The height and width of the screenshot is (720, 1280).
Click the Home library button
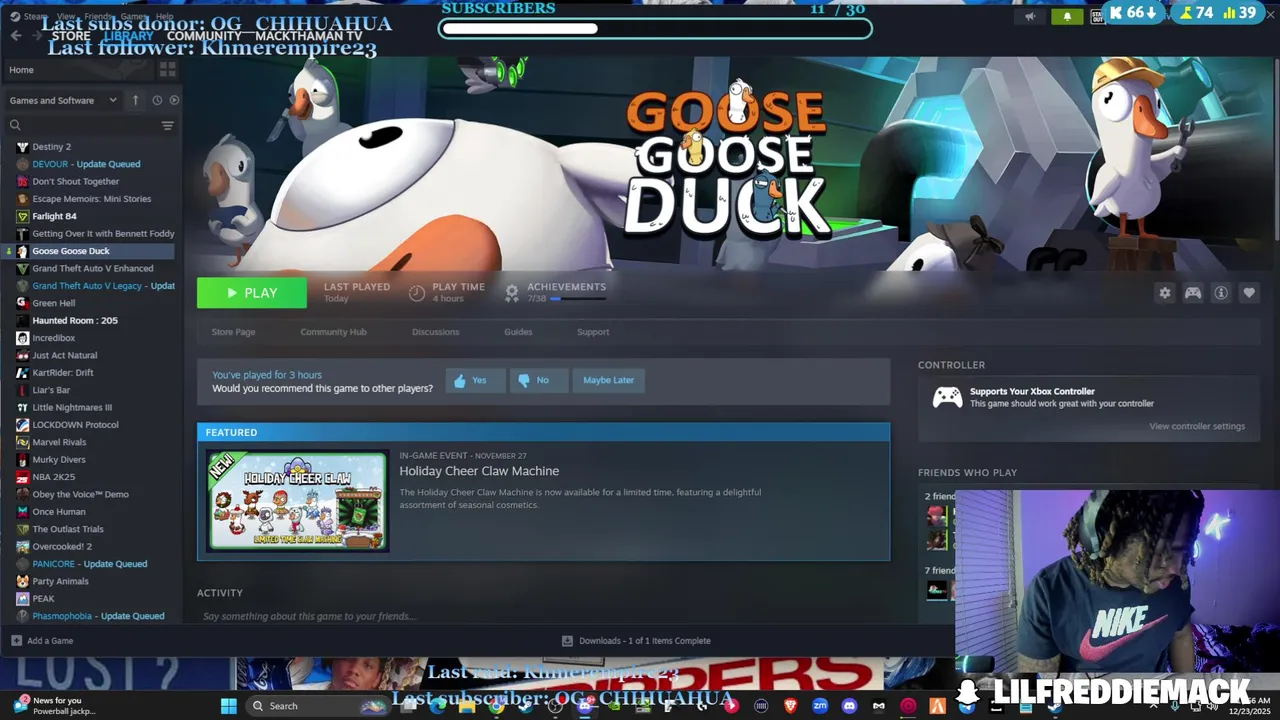click(80, 70)
